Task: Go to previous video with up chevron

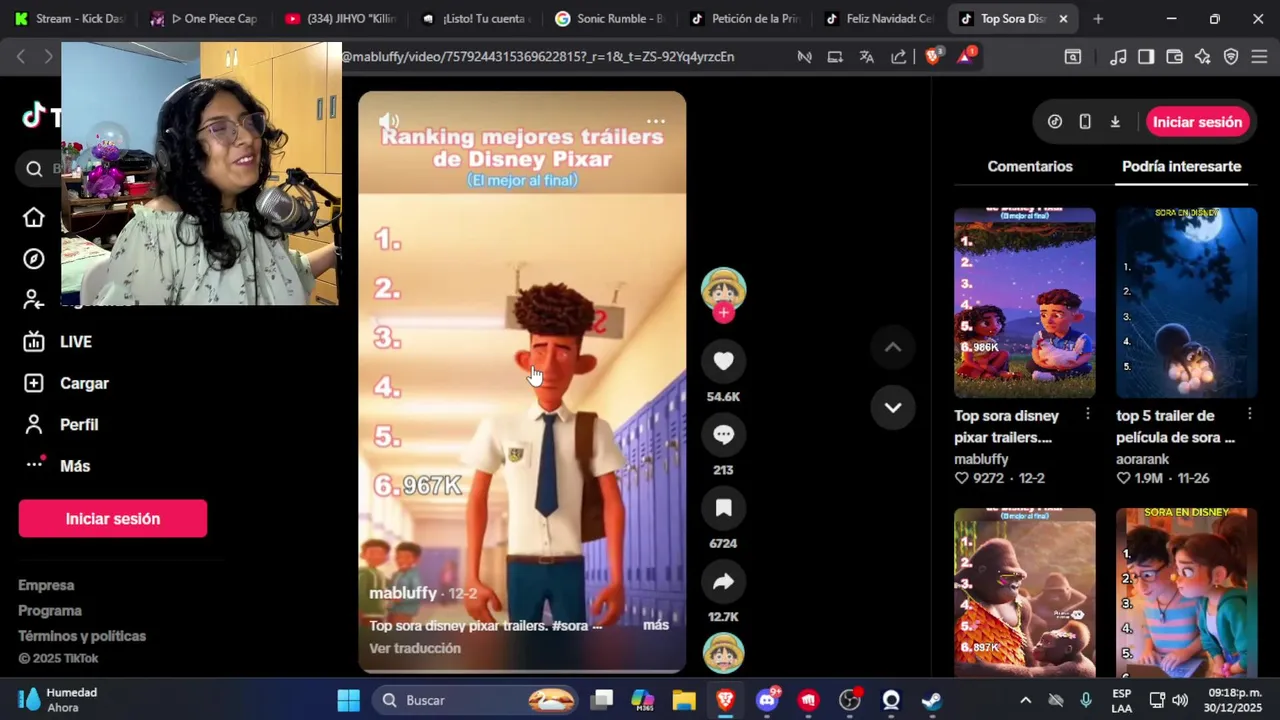Action: pyautogui.click(x=893, y=347)
